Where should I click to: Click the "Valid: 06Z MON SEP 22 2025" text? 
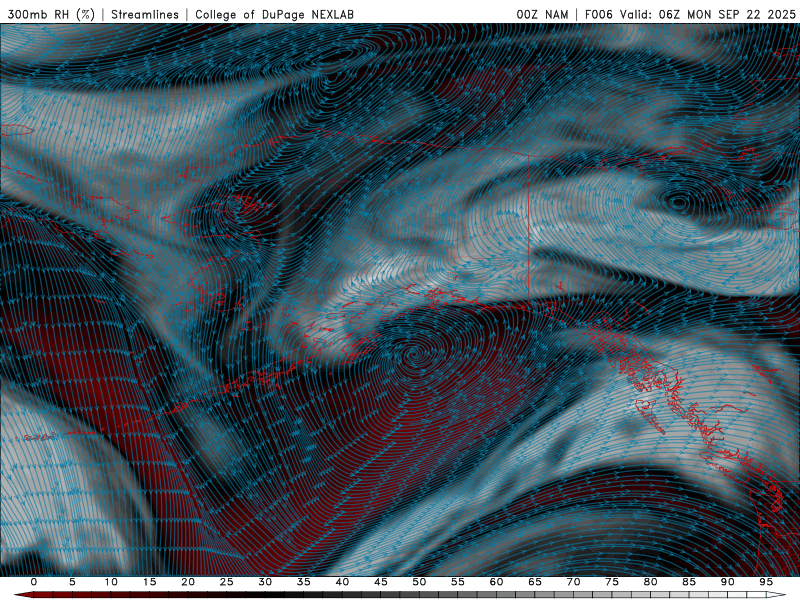click(x=708, y=14)
